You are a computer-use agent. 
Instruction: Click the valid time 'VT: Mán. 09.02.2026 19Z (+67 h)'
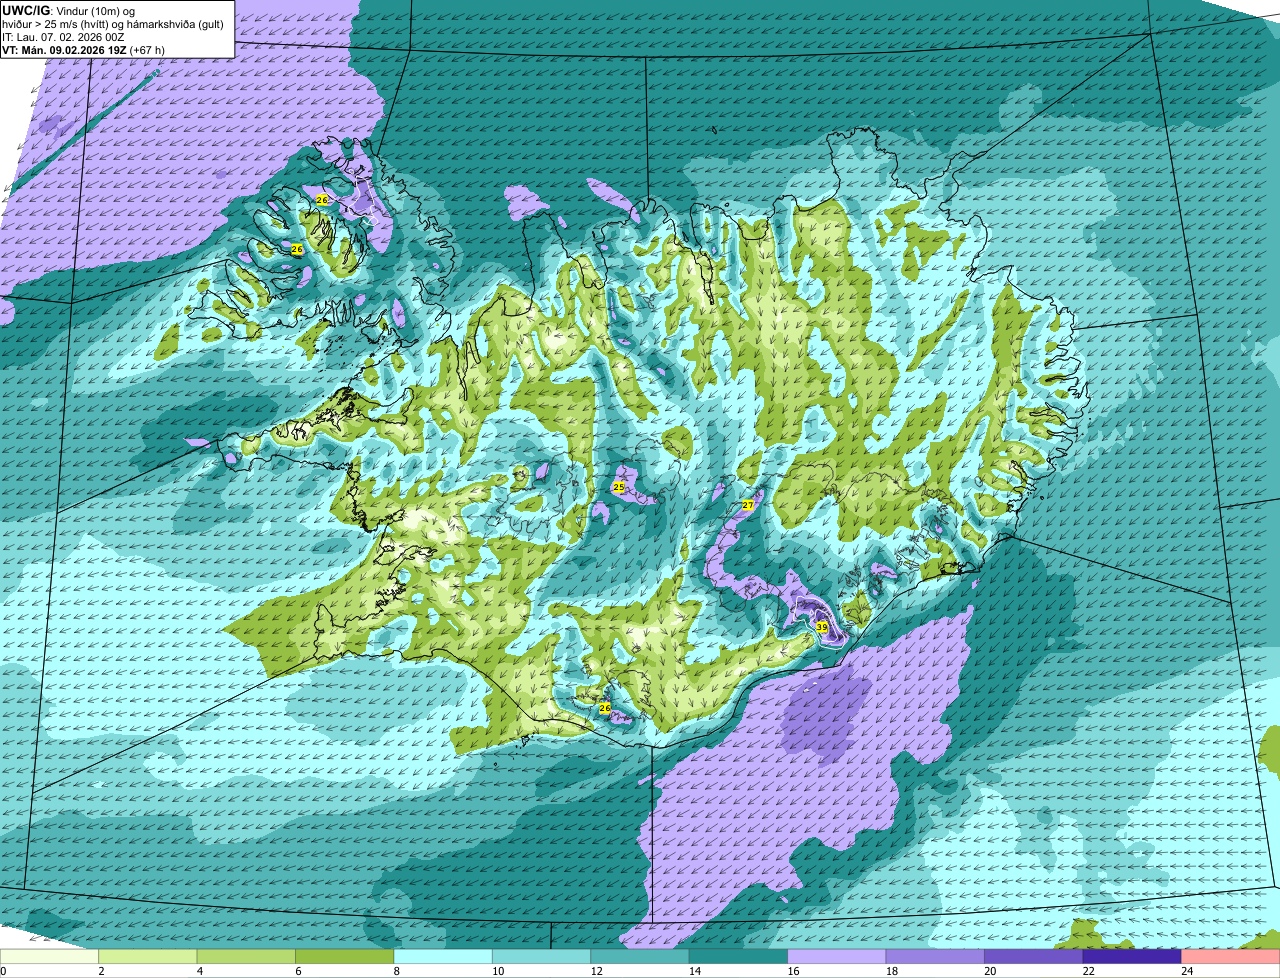pyautogui.click(x=83, y=50)
